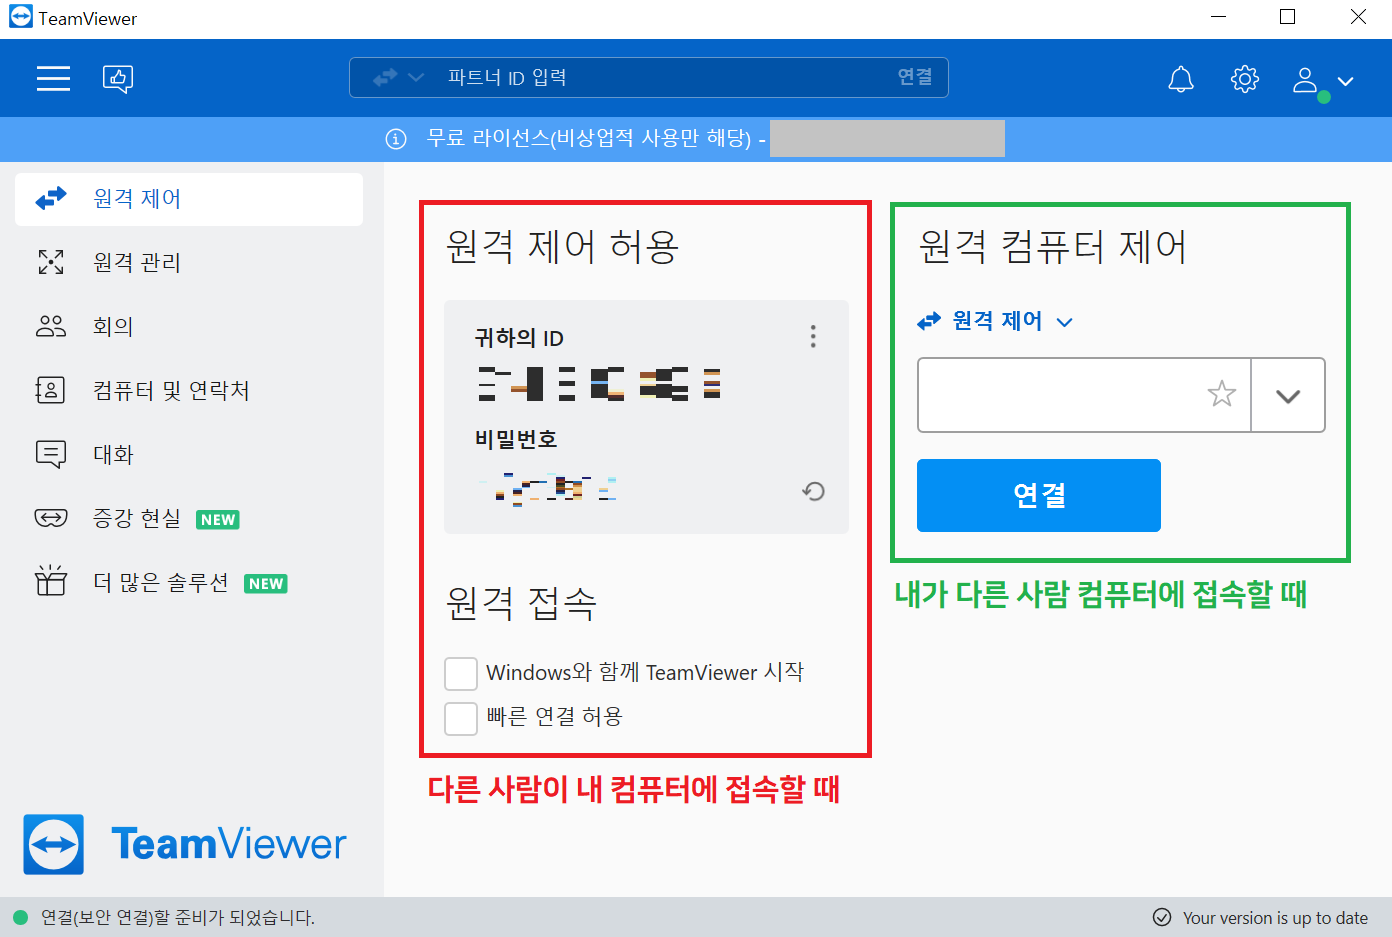1392x937 pixels.
Task: Click the 무료 라이선스 banner text
Action: 596,138
